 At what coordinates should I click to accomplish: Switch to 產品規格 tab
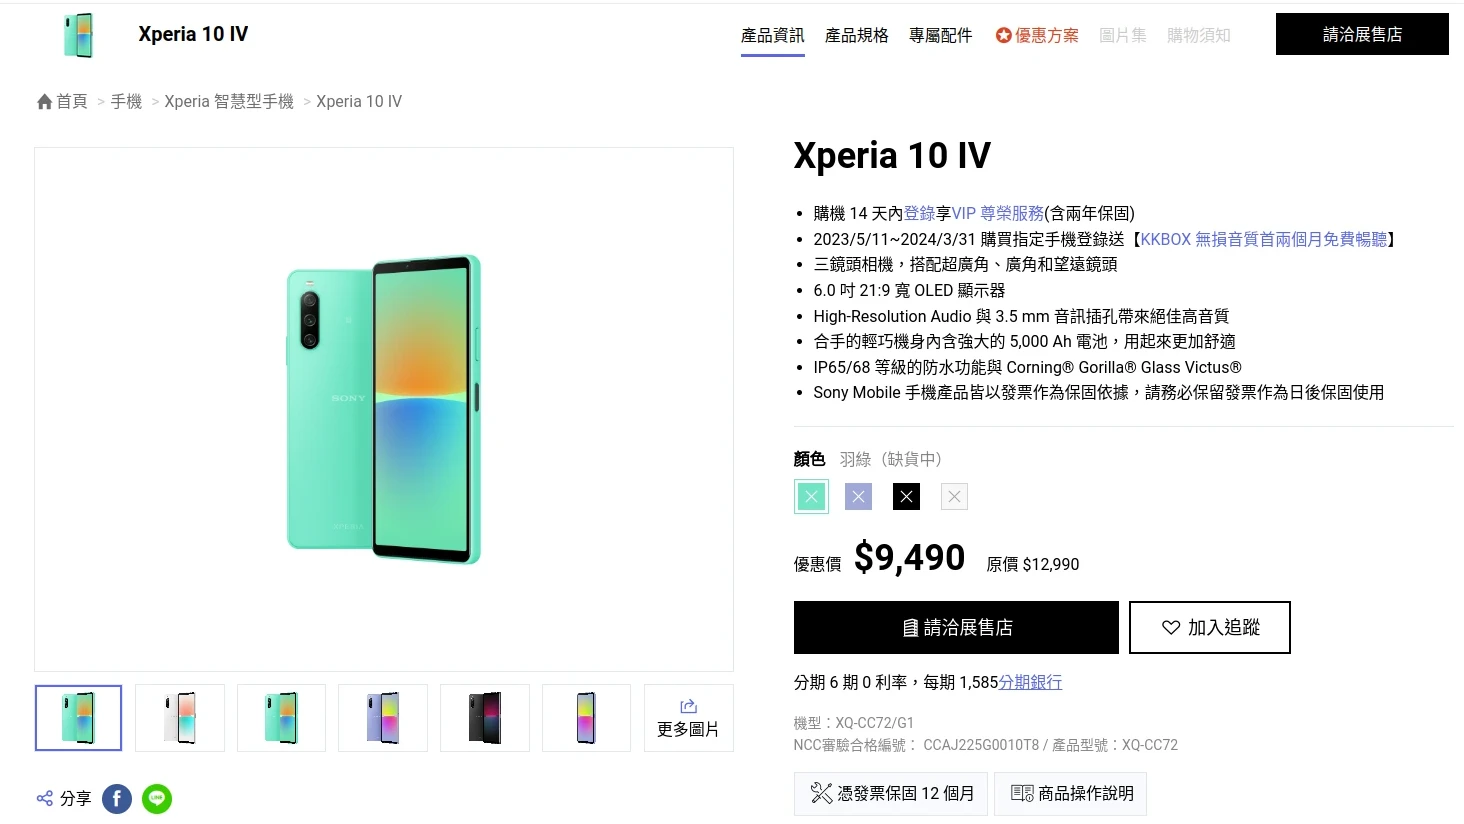[x=856, y=35]
